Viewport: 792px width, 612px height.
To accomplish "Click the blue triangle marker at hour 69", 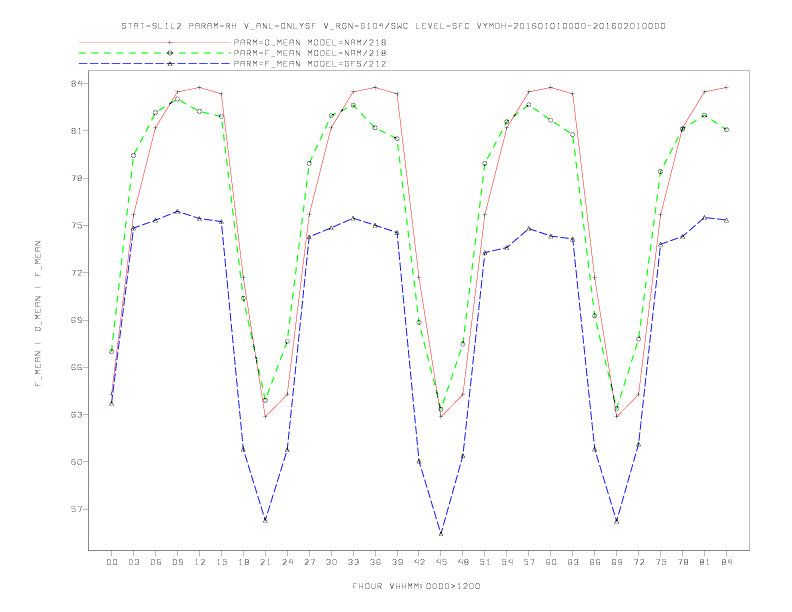I will pyautogui.click(x=617, y=521).
